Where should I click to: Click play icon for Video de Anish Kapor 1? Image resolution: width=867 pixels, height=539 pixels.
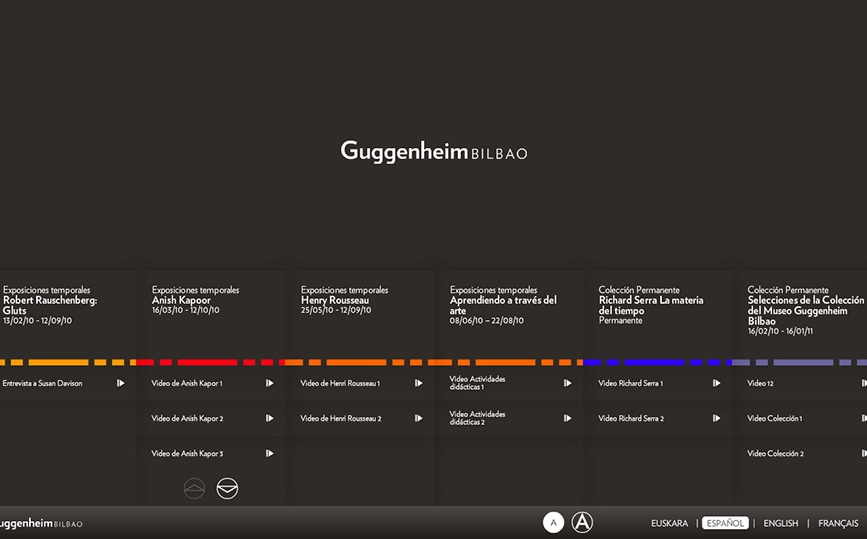pos(269,383)
